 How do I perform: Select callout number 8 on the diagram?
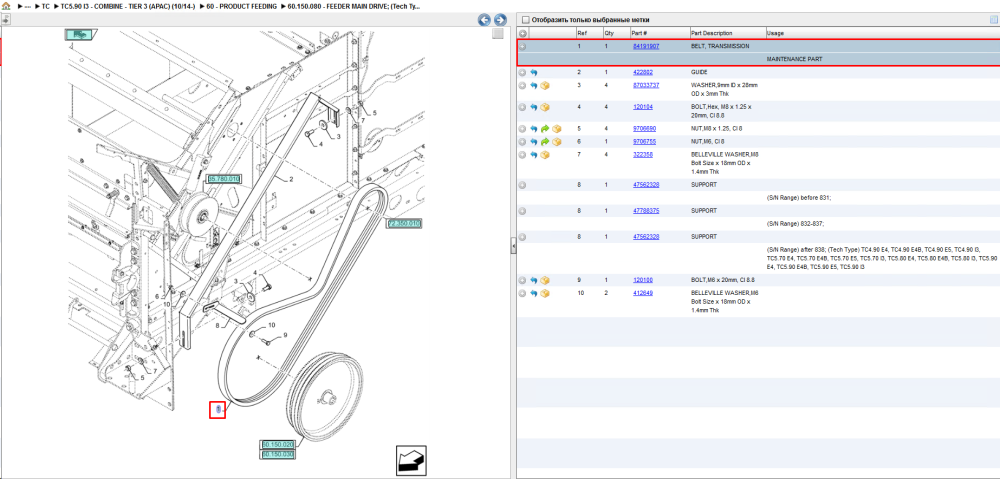click(x=217, y=326)
